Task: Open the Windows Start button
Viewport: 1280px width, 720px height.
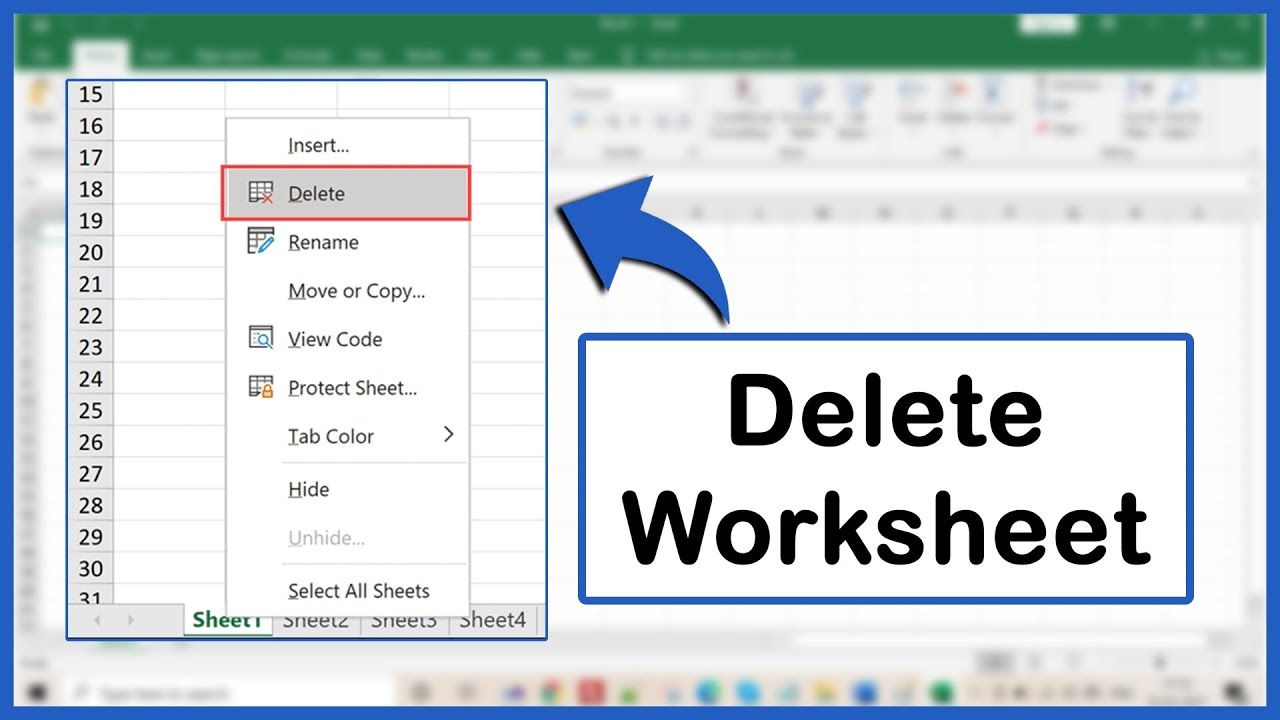Action: pyautogui.click(x=37, y=692)
